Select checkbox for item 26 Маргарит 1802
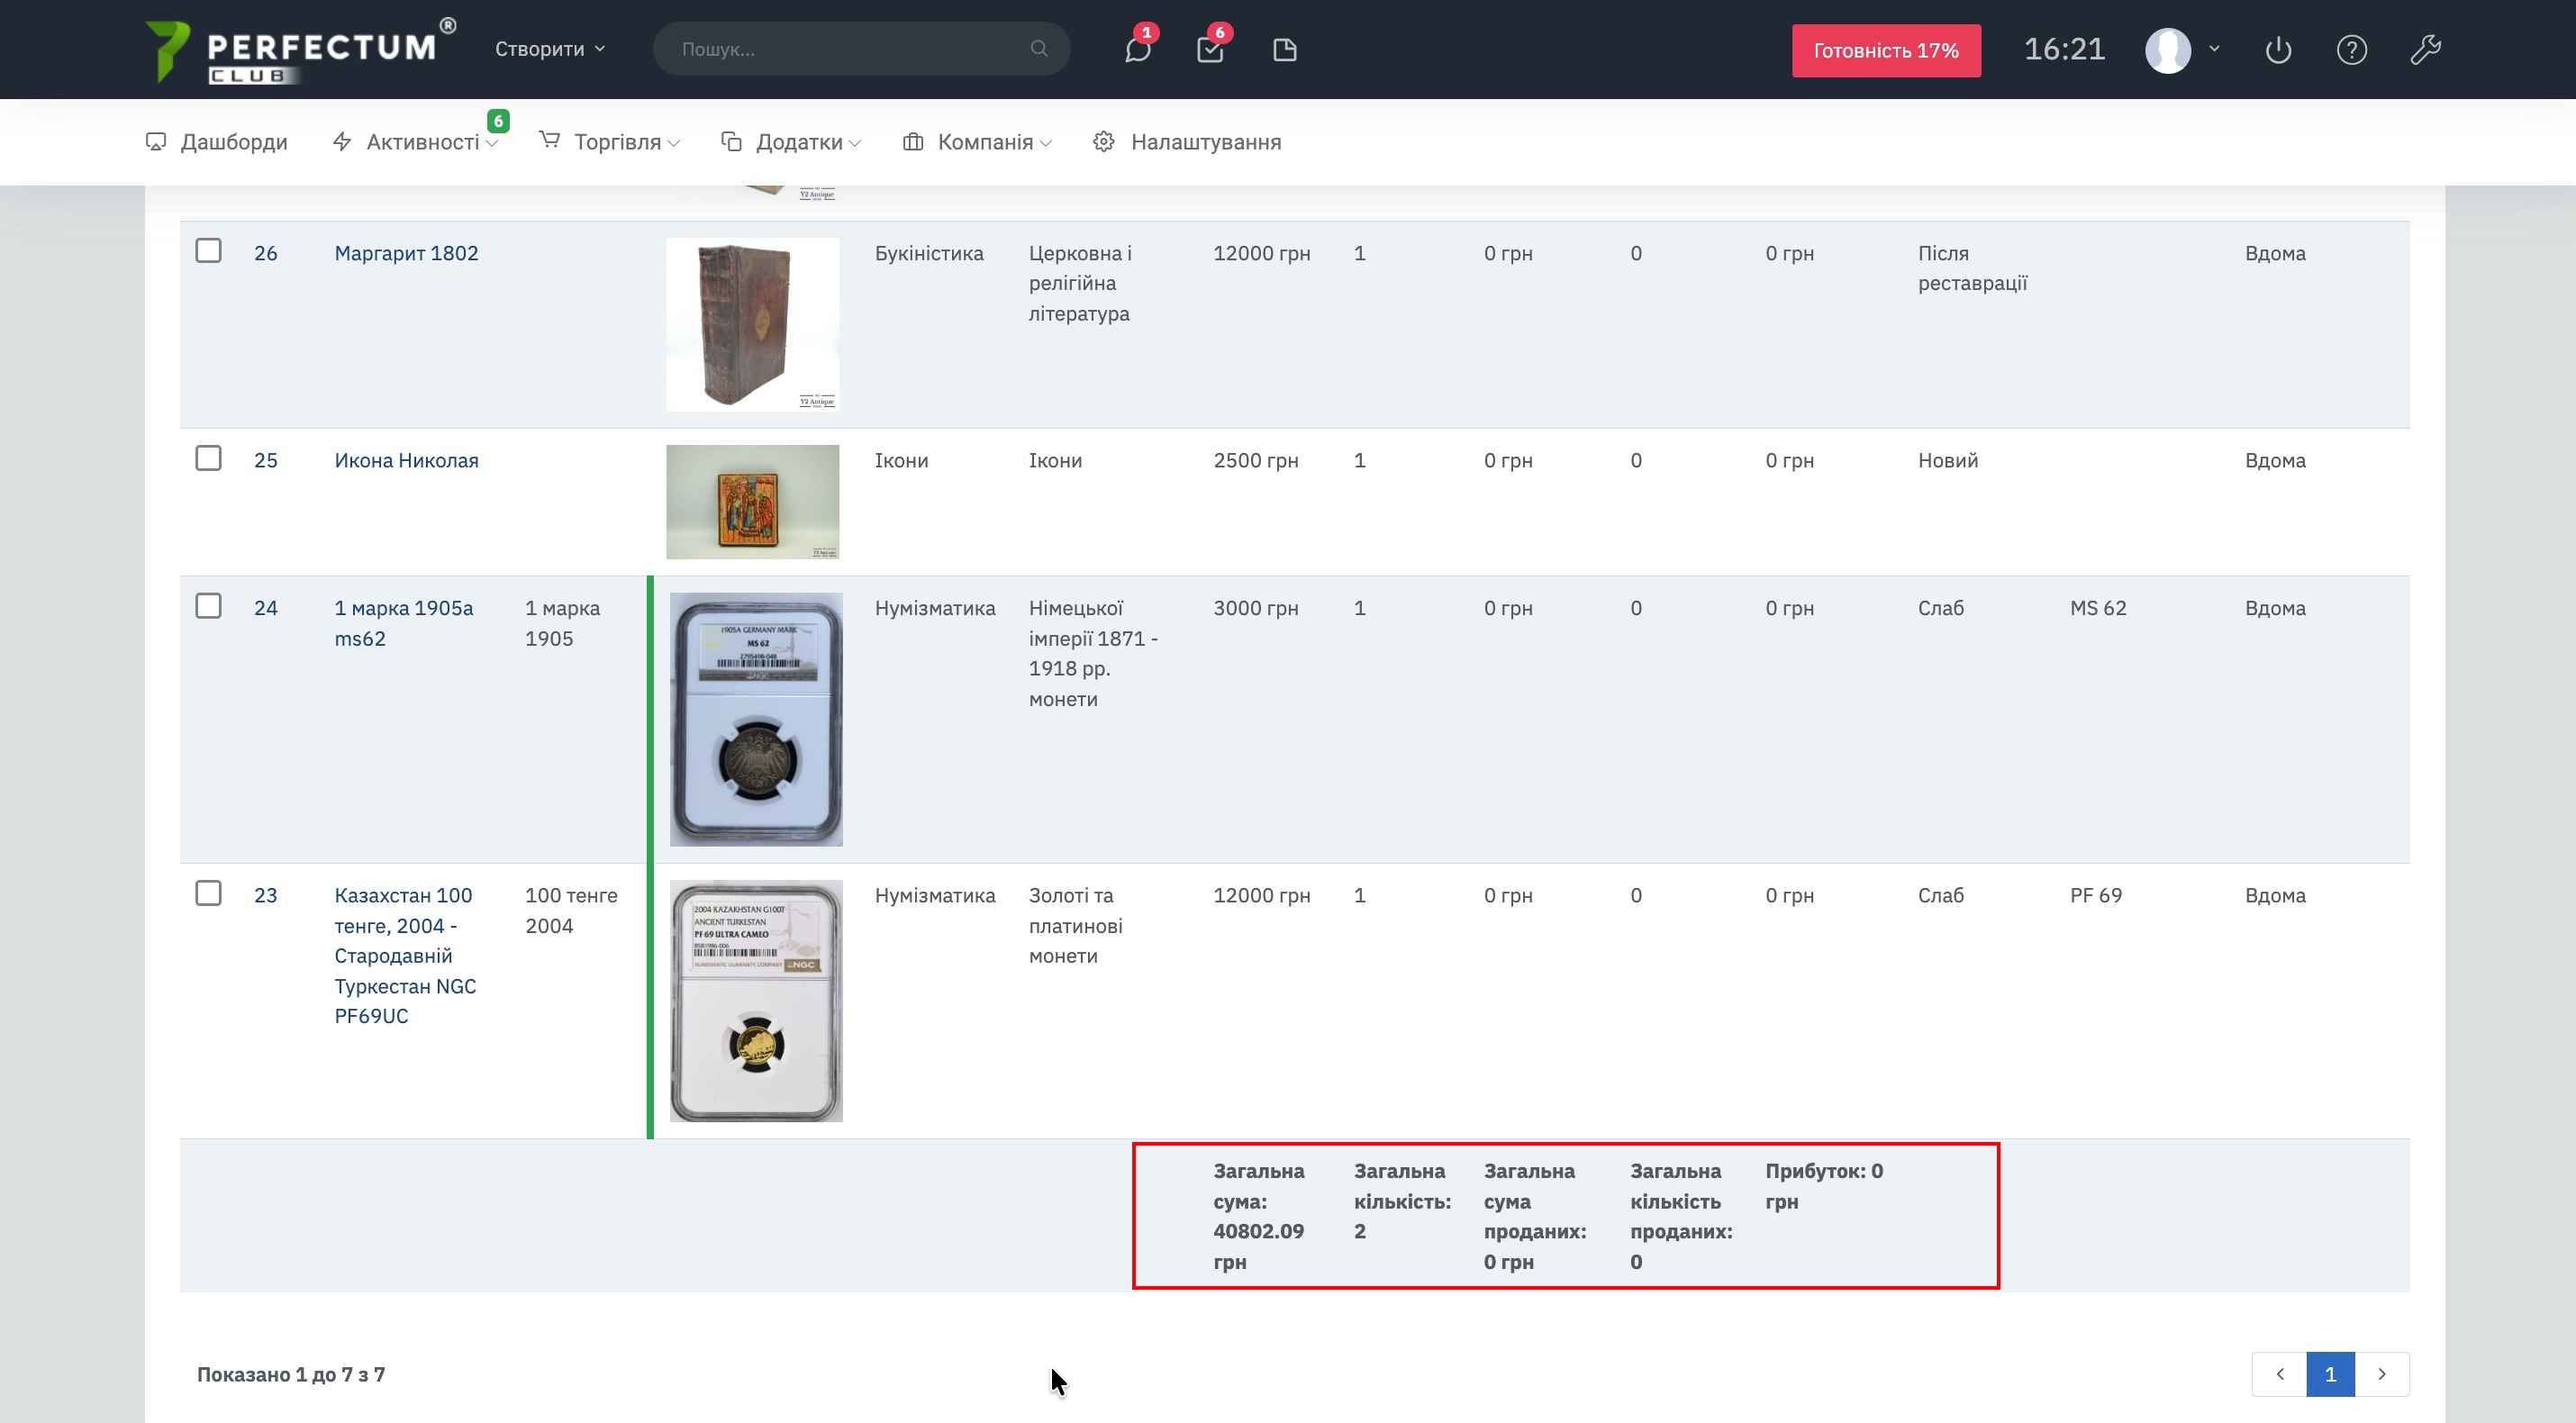Screen dimensions: 2576x1423 (208, 251)
